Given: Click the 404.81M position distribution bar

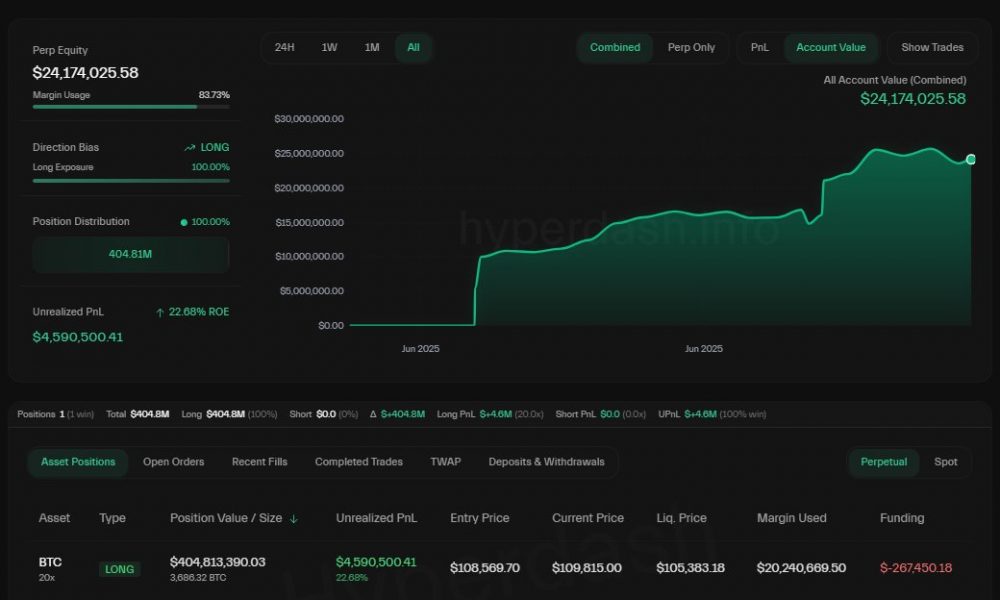Looking at the screenshot, I should tap(131, 254).
